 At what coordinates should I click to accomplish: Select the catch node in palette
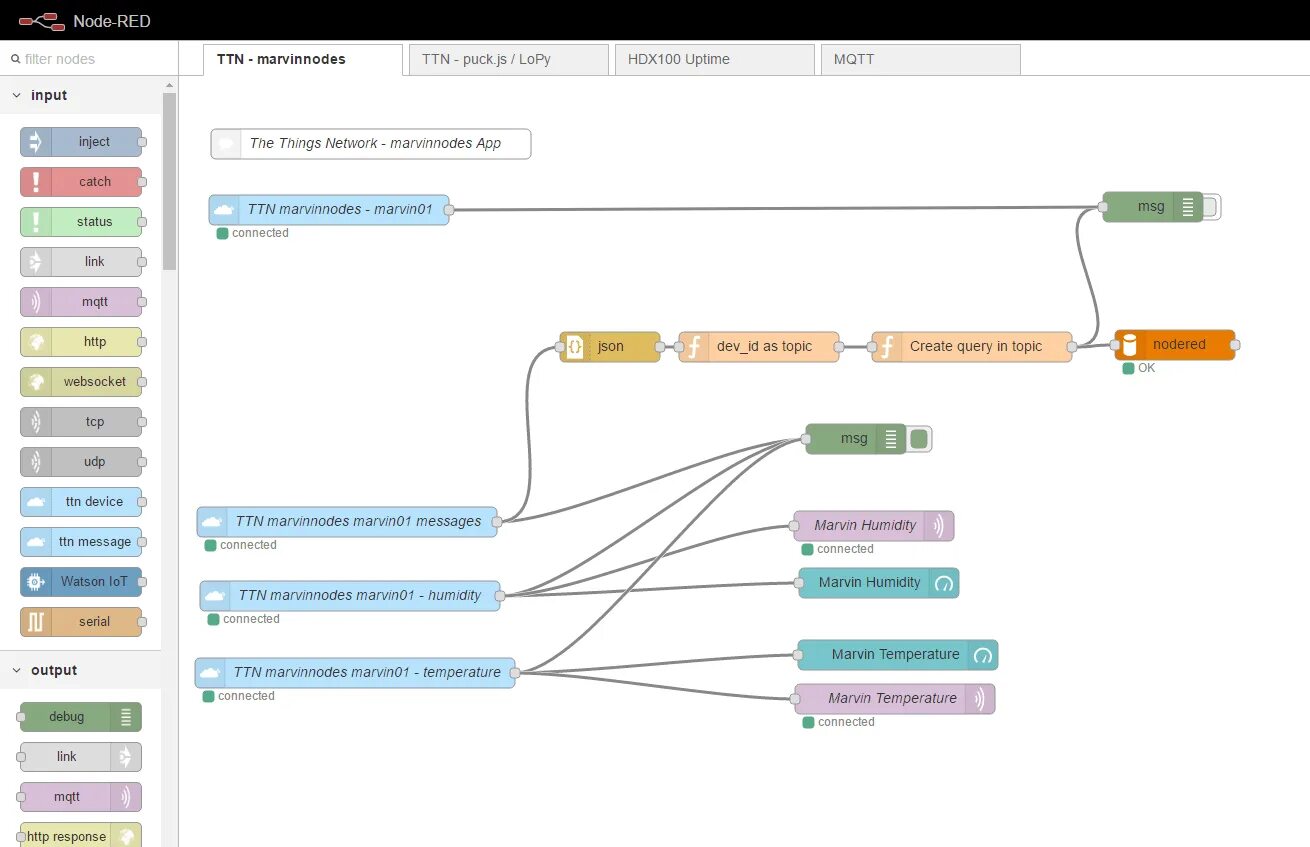81,182
